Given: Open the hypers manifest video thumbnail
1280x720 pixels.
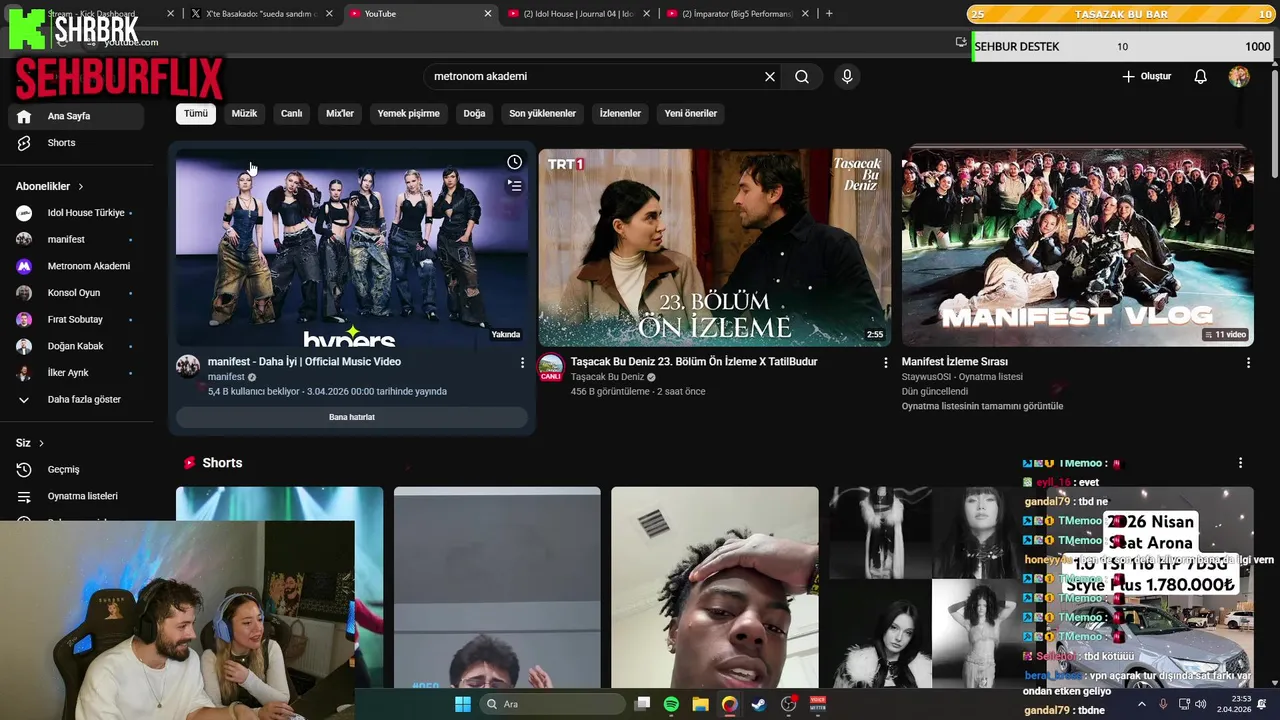Looking at the screenshot, I should [352, 247].
